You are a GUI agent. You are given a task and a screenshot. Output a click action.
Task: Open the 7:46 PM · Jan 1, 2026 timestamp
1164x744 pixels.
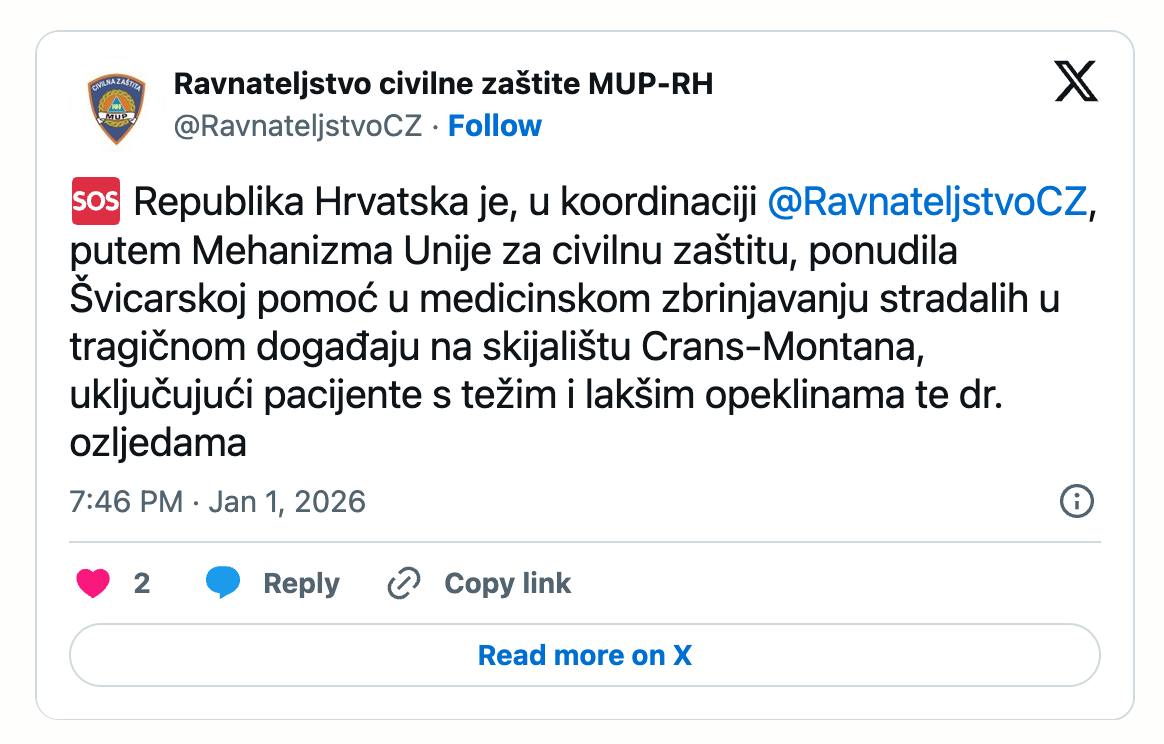218,501
